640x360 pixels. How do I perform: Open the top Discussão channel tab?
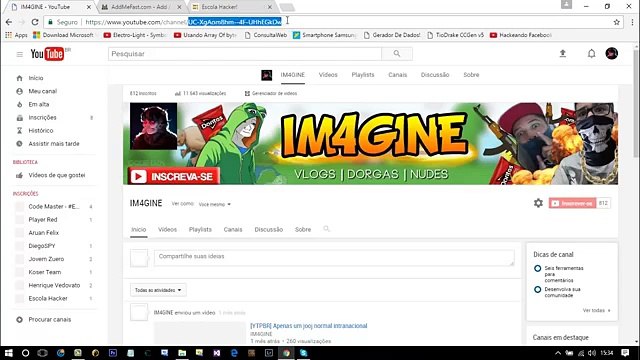tap(435, 75)
